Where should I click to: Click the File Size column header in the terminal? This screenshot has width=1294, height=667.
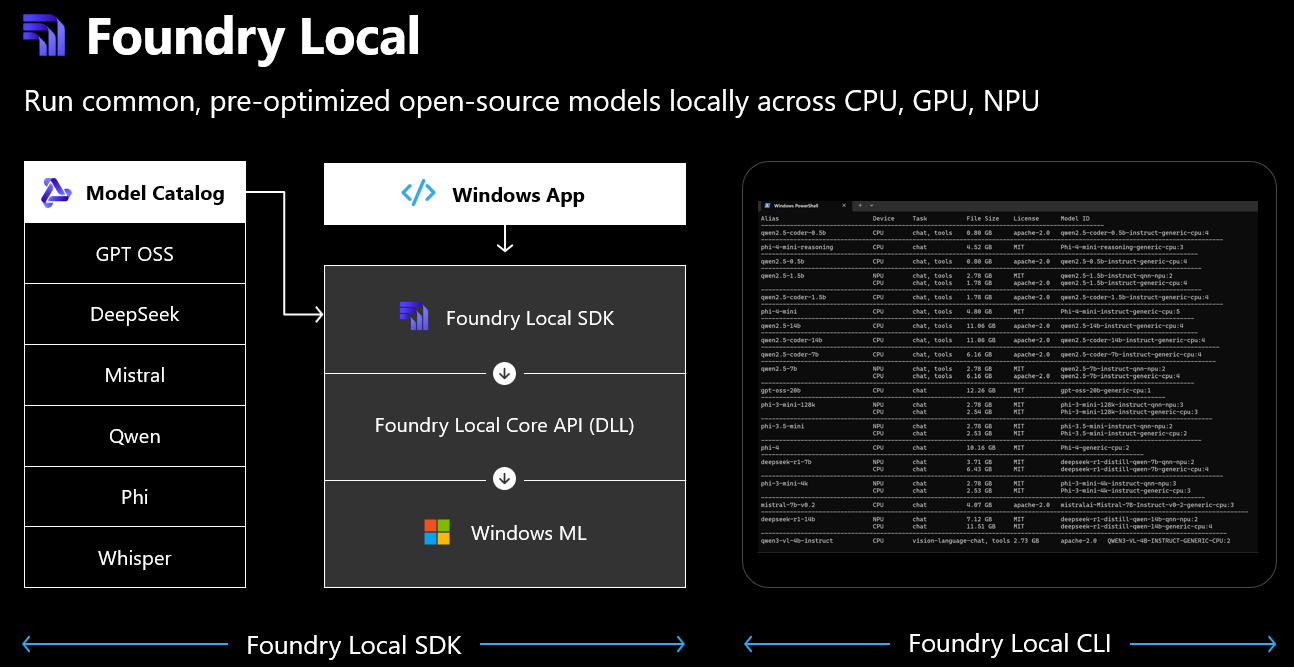[982, 218]
